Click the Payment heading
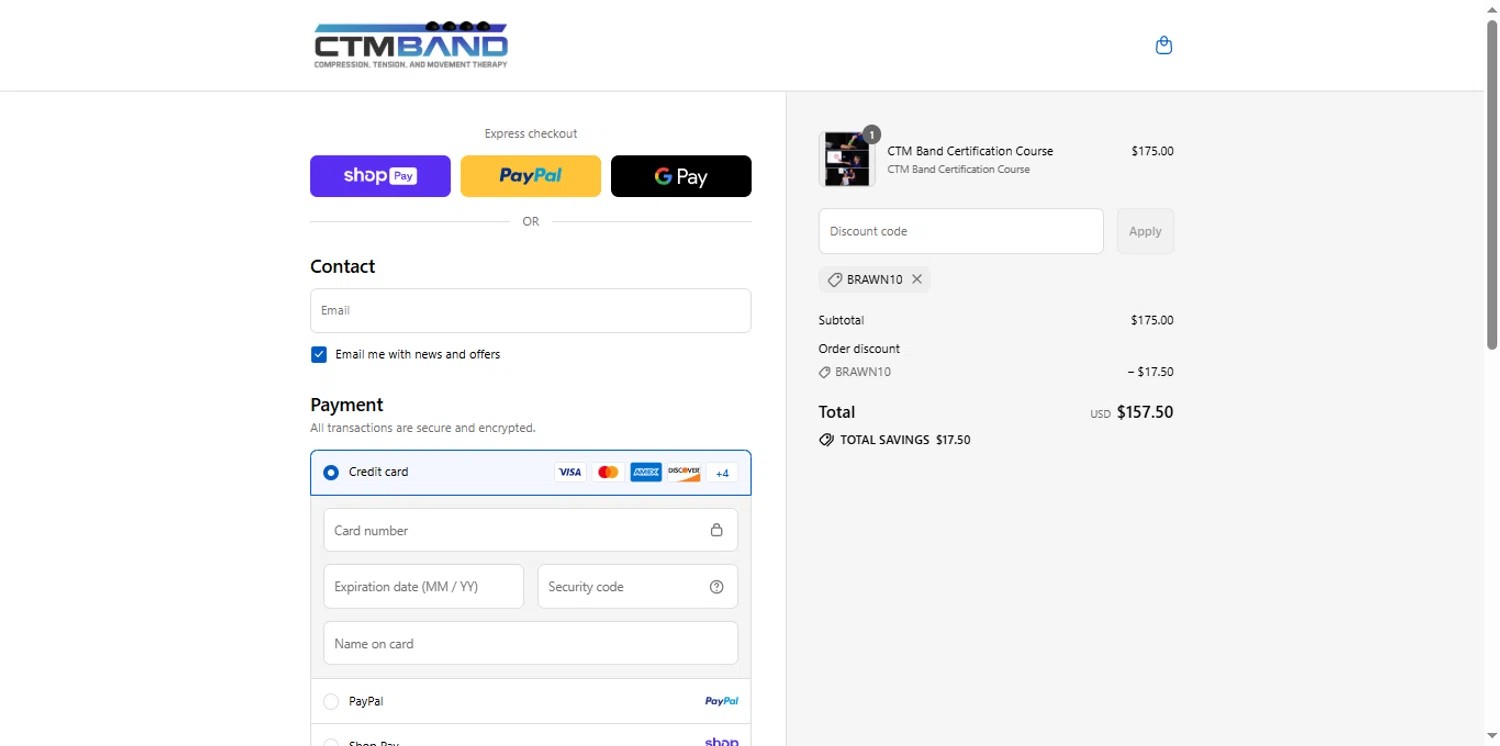This screenshot has width=1500, height=746. coord(347,405)
